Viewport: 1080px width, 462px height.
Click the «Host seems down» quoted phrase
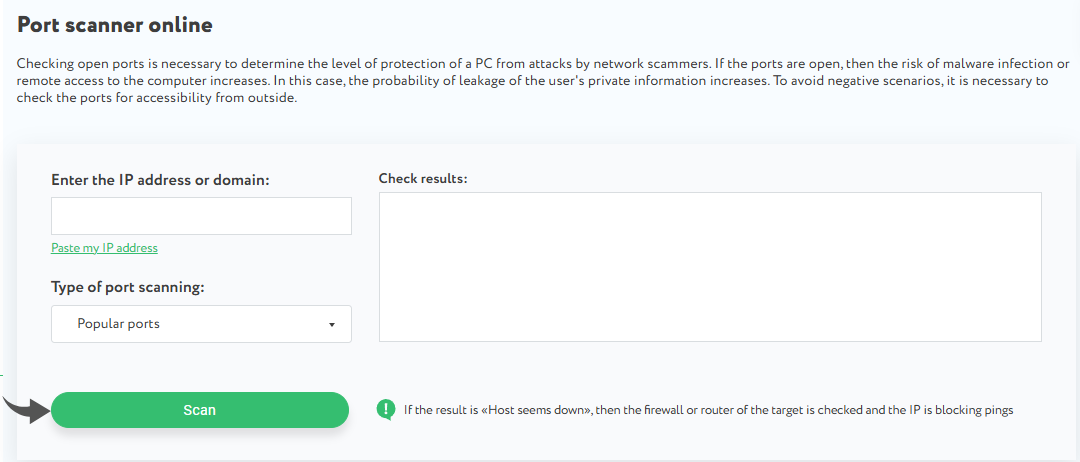pos(512,410)
